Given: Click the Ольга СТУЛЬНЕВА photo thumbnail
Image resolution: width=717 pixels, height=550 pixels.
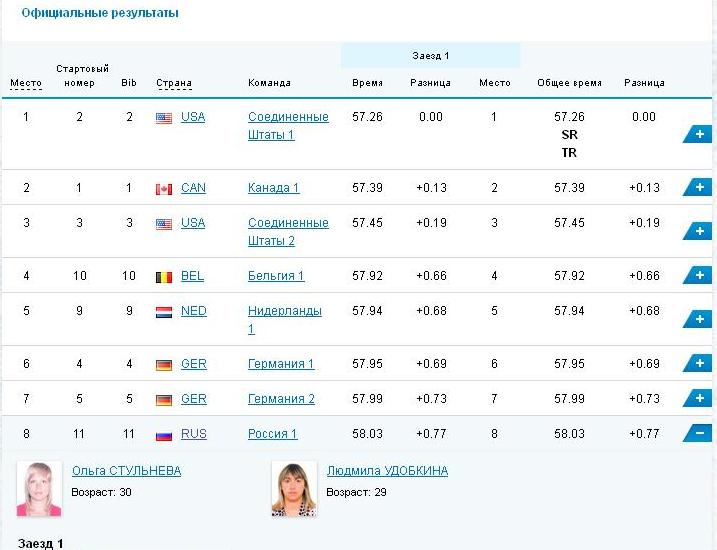Looking at the screenshot, I should (x=39, y=489).
